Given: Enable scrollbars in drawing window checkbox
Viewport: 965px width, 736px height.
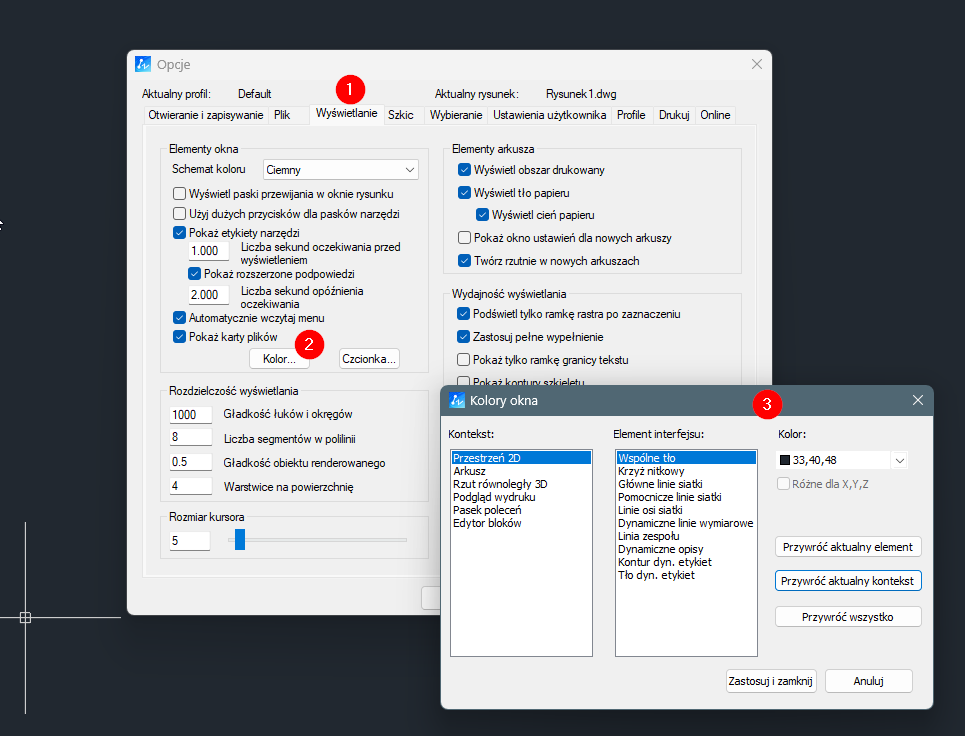Looking at the screenshot, I should coord(180,194).
